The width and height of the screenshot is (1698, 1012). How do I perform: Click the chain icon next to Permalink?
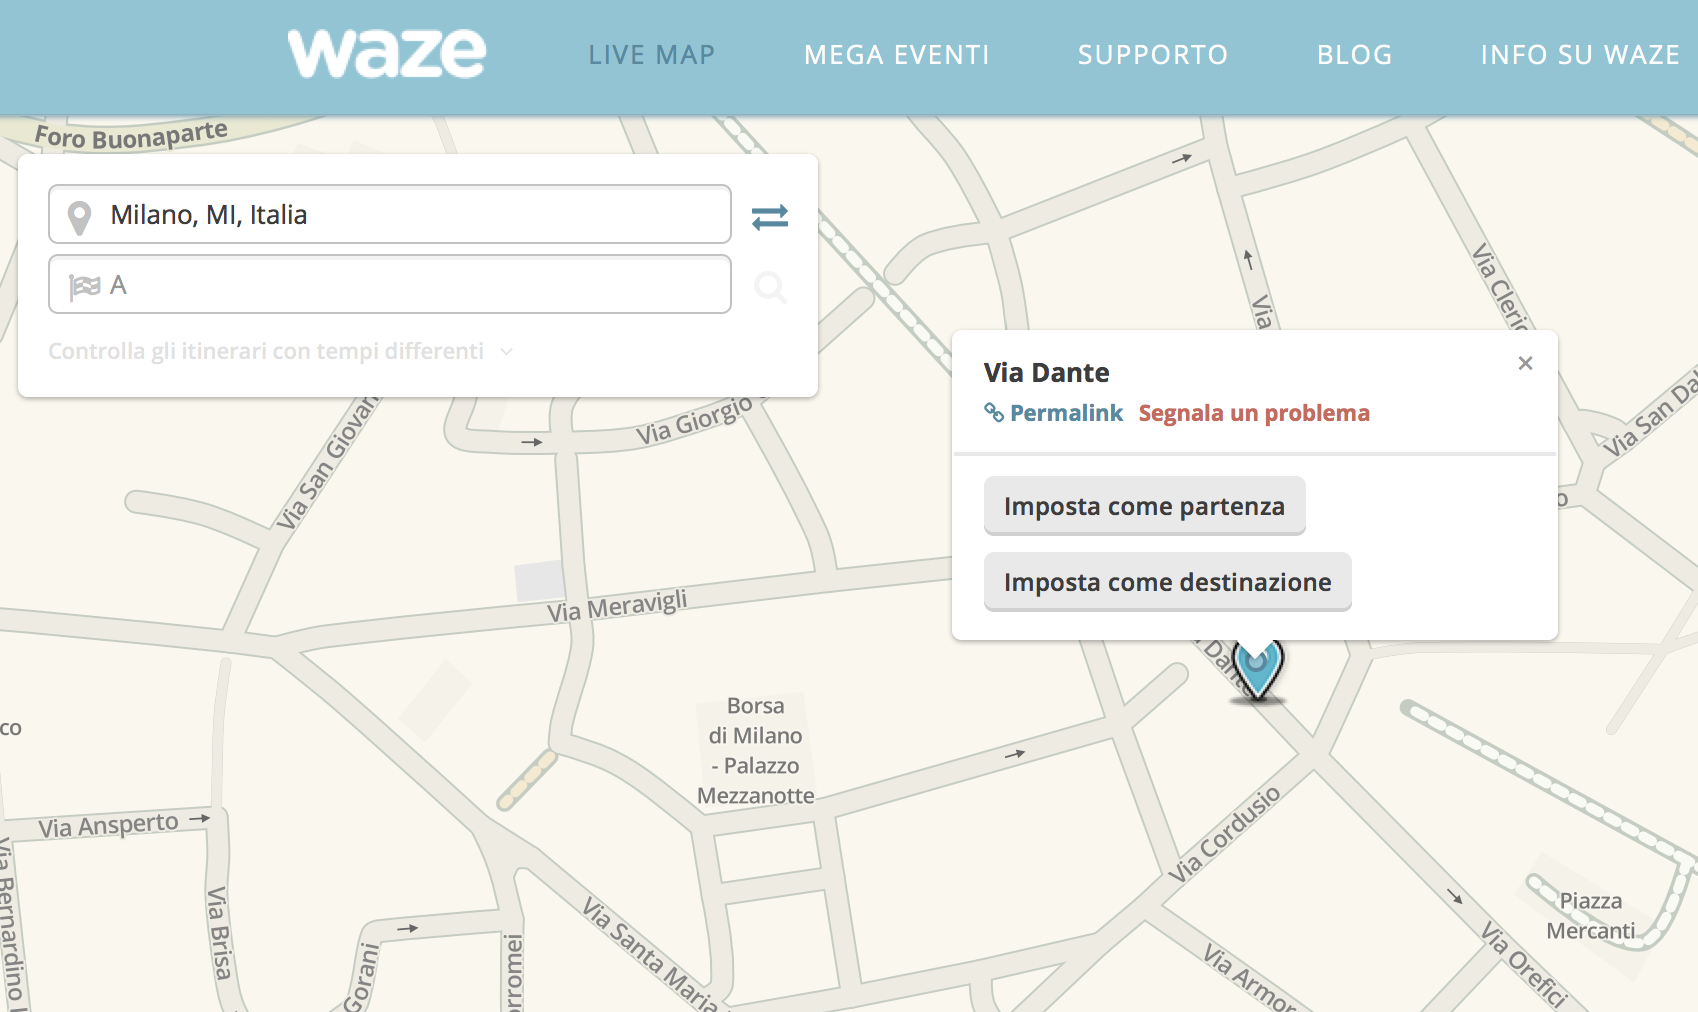pyautogui.click(x=993, y=413)
